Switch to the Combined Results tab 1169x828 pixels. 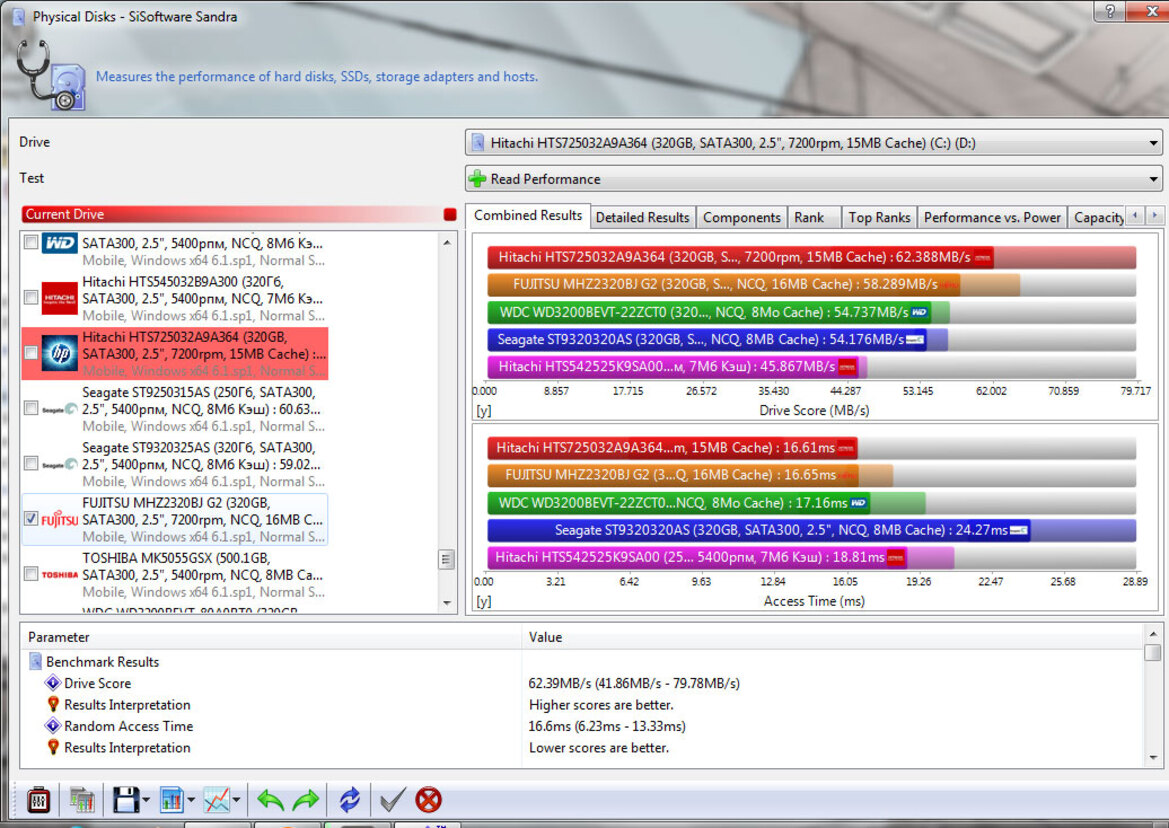(528, 216)
